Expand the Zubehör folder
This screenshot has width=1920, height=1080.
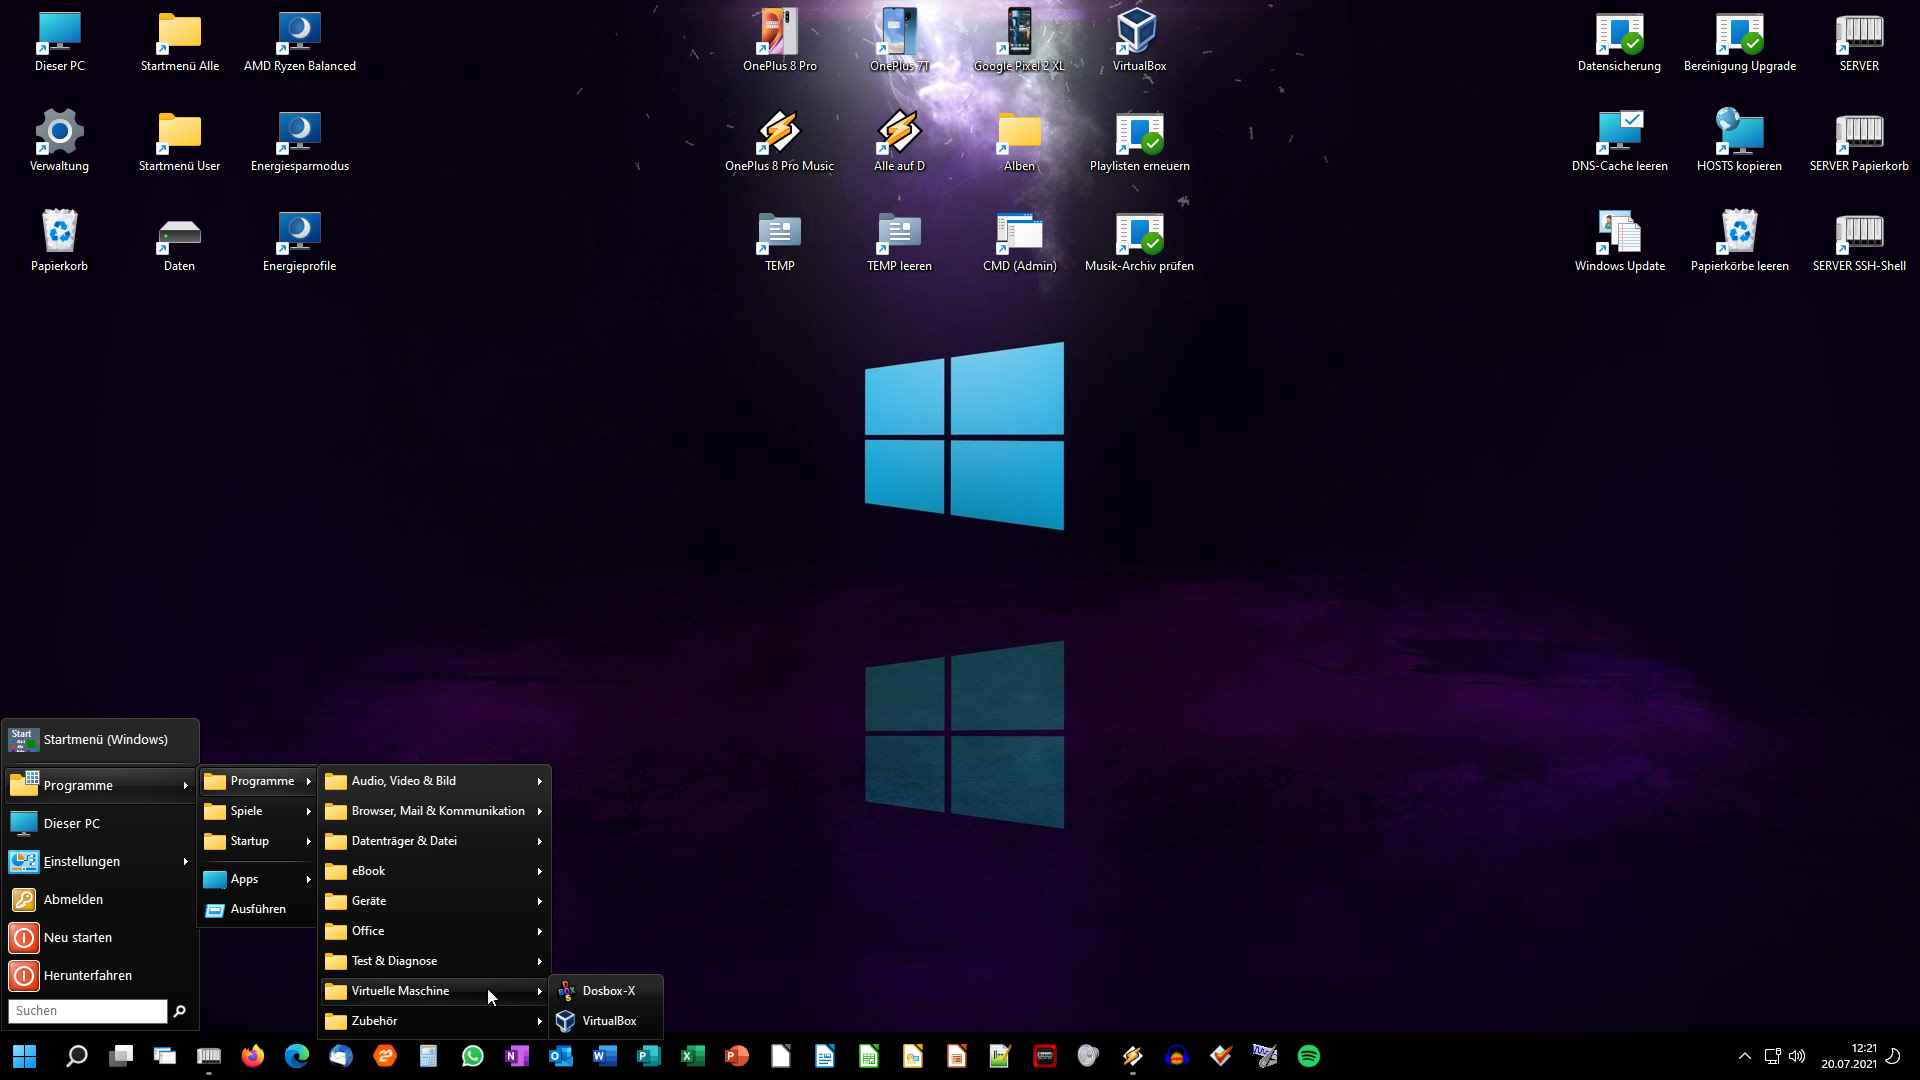[434, 1021]
